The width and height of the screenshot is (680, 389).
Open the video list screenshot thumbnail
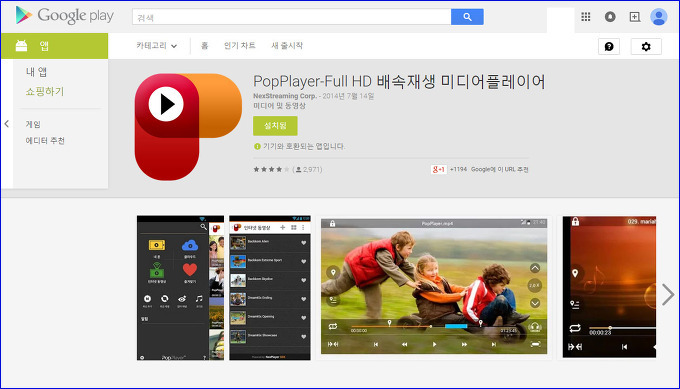point(270,288)
